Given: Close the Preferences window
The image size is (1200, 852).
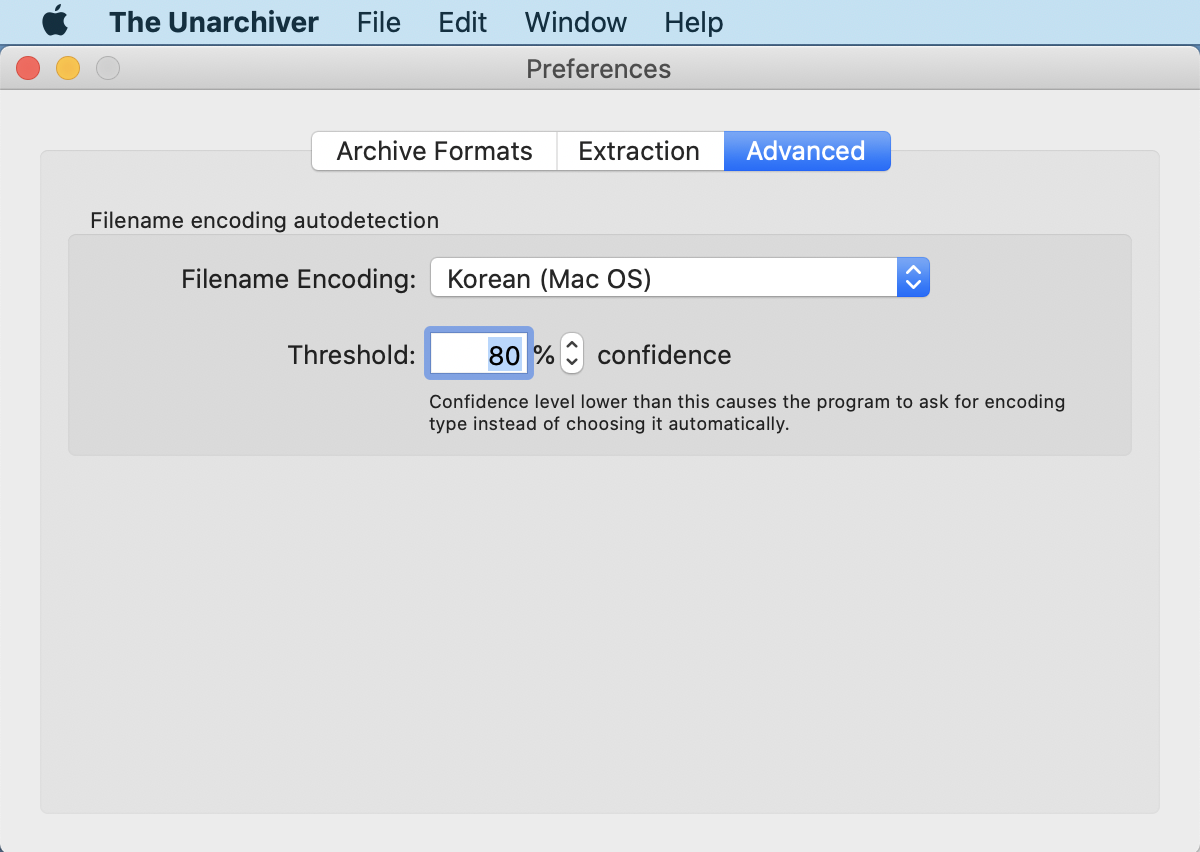Looking at the screenshot, I should click(28, 68).
